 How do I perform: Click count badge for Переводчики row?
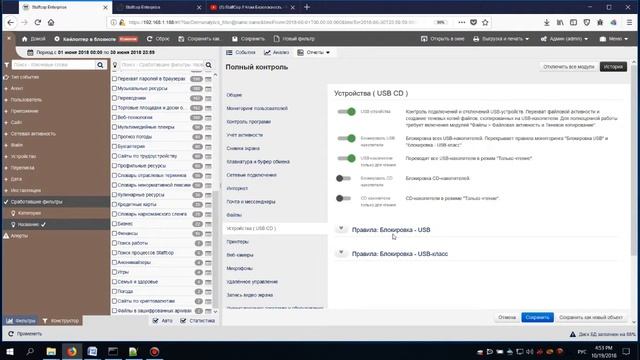point(196,98)
